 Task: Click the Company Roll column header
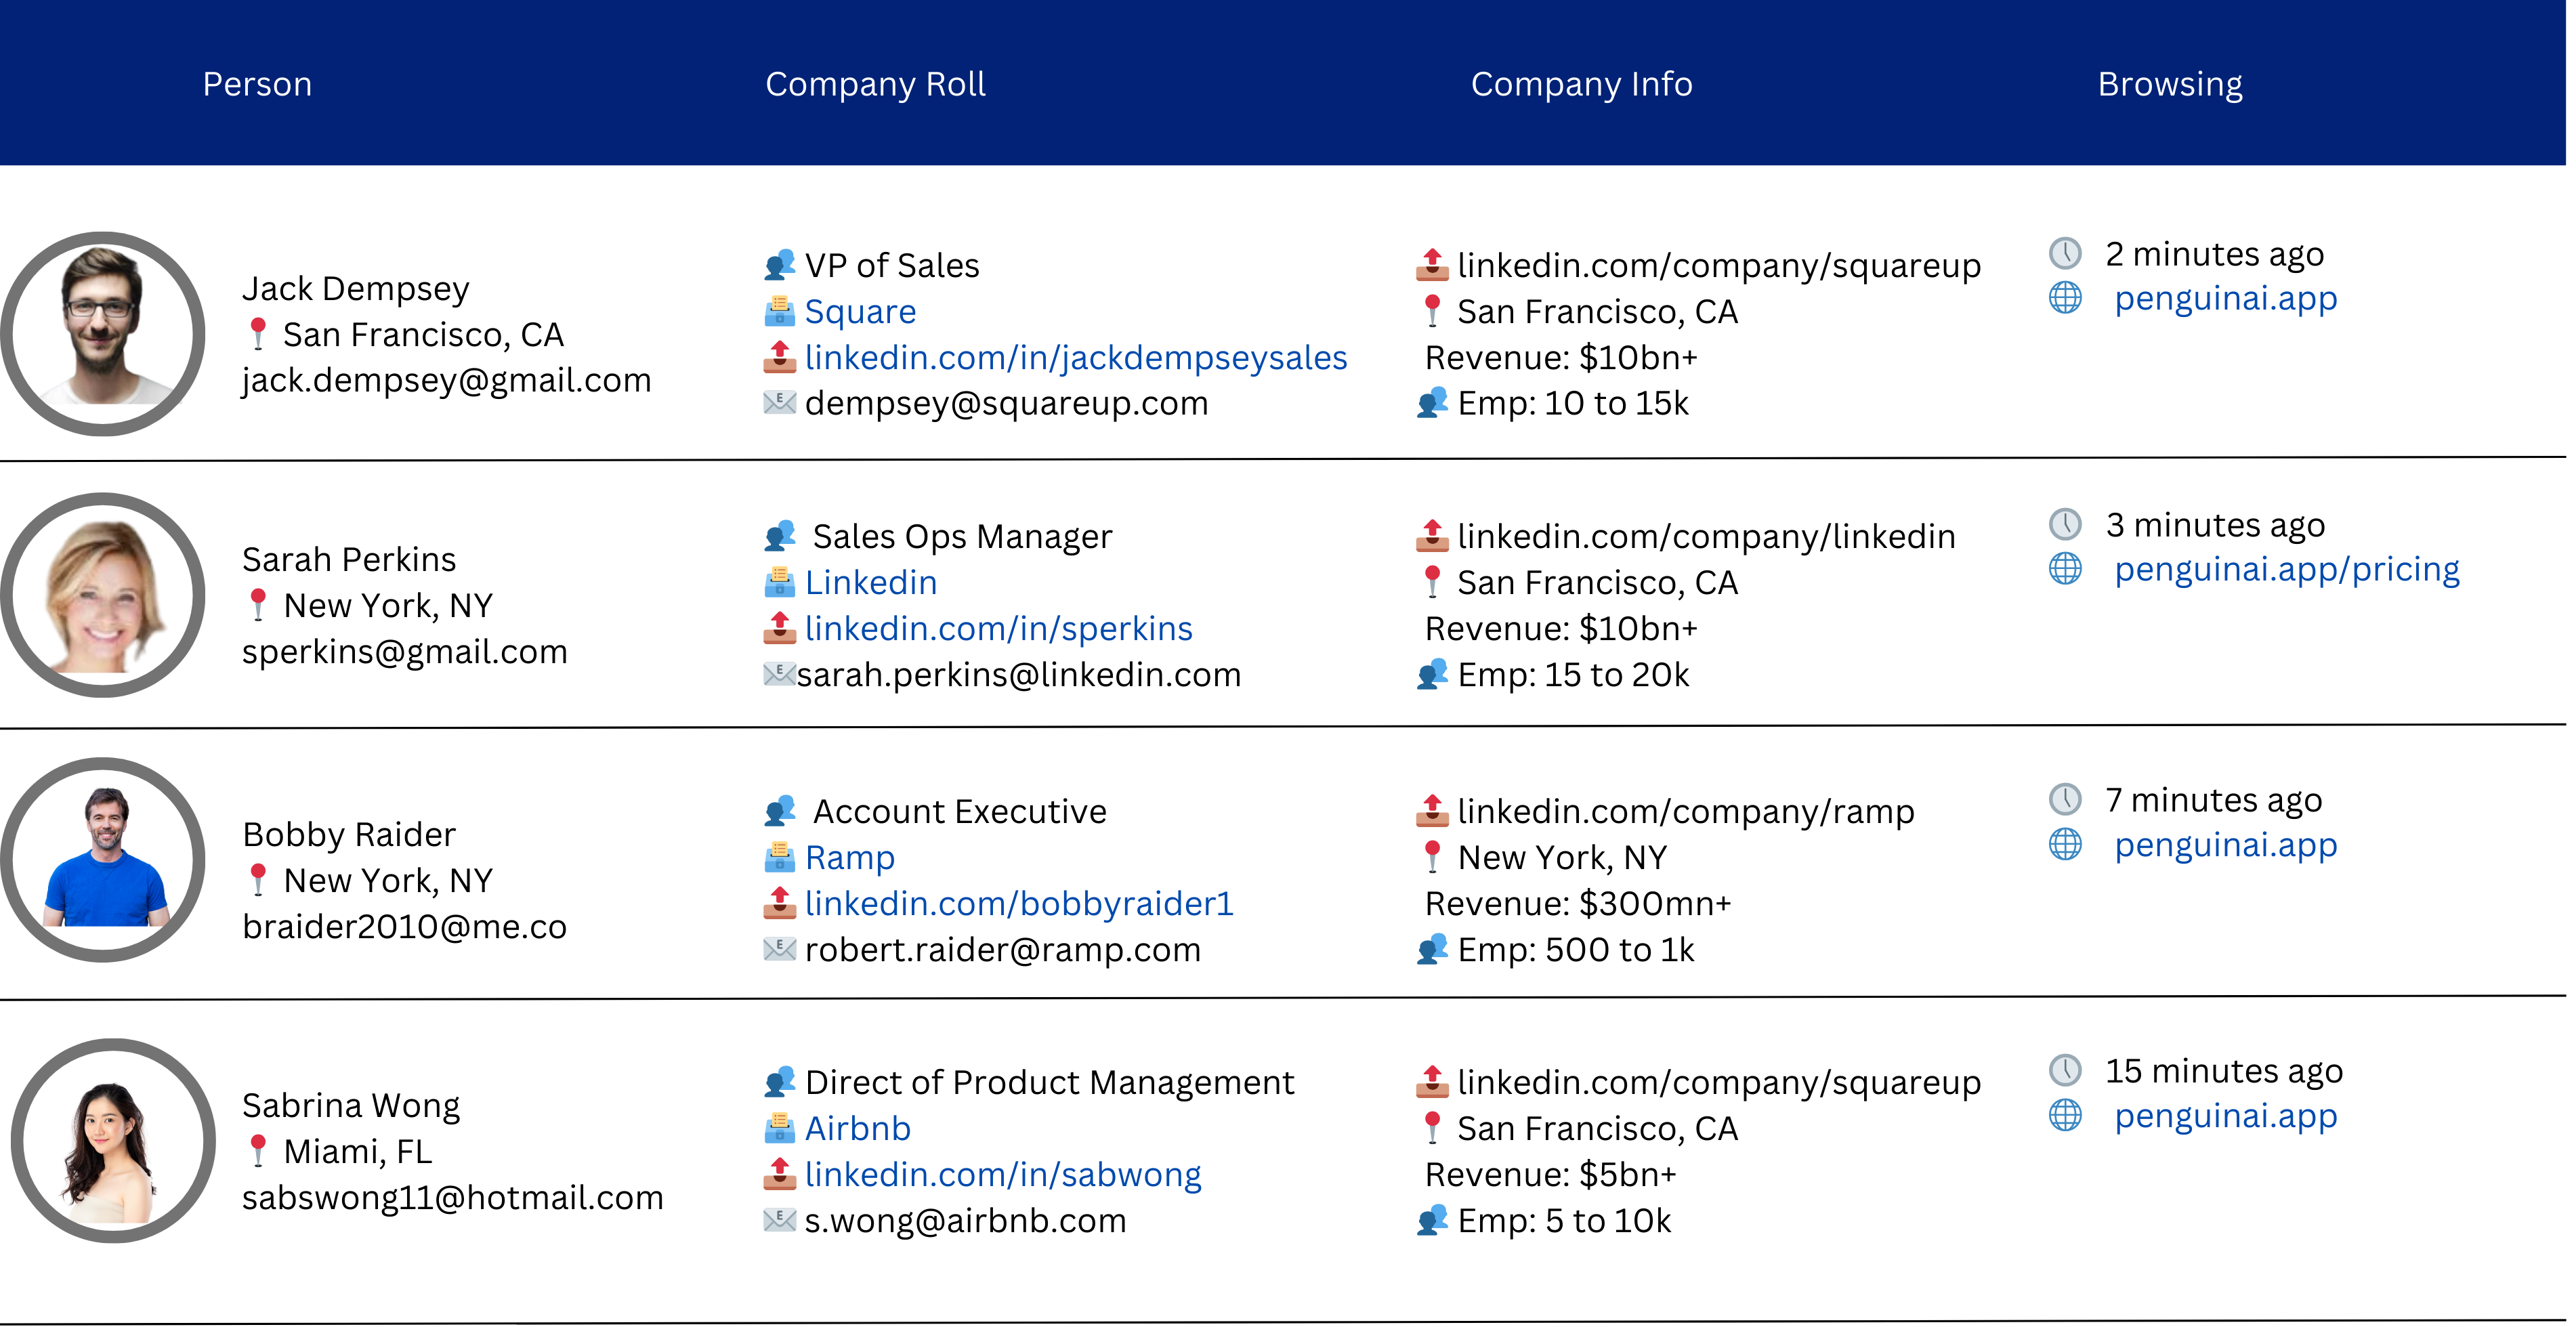coord(875,84)
